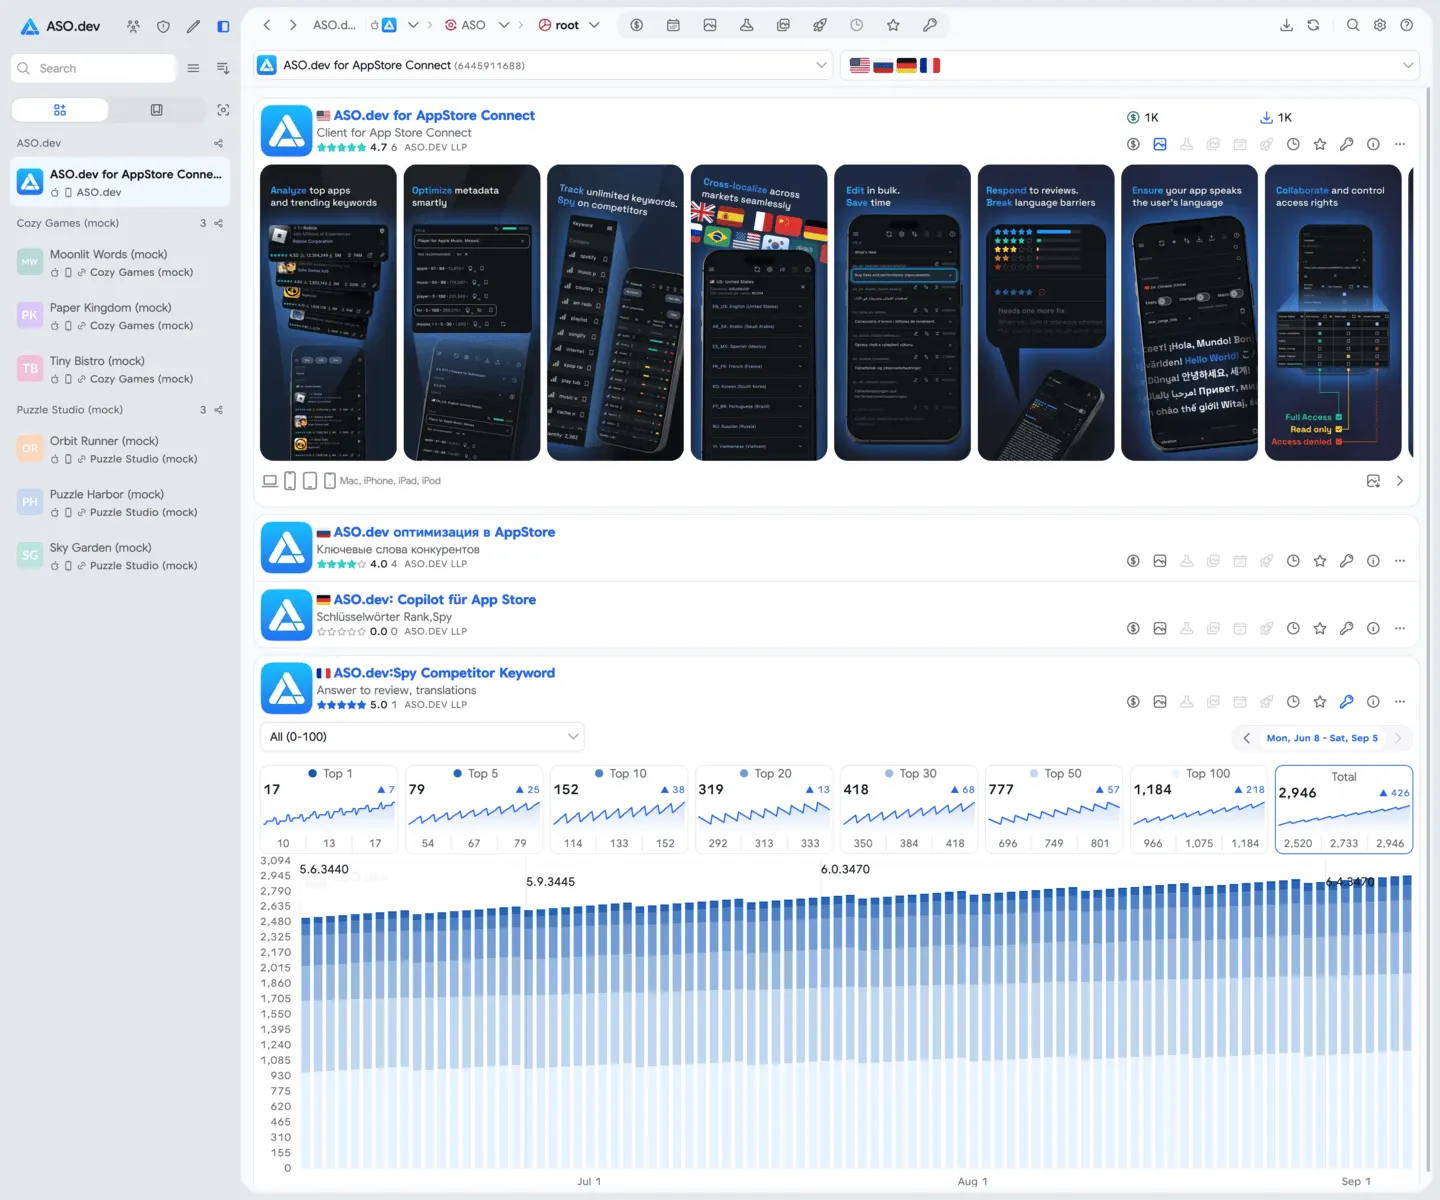
Task: Click the Analyze top apps screenshot thumbnail
Action: [x=328, y=313]
